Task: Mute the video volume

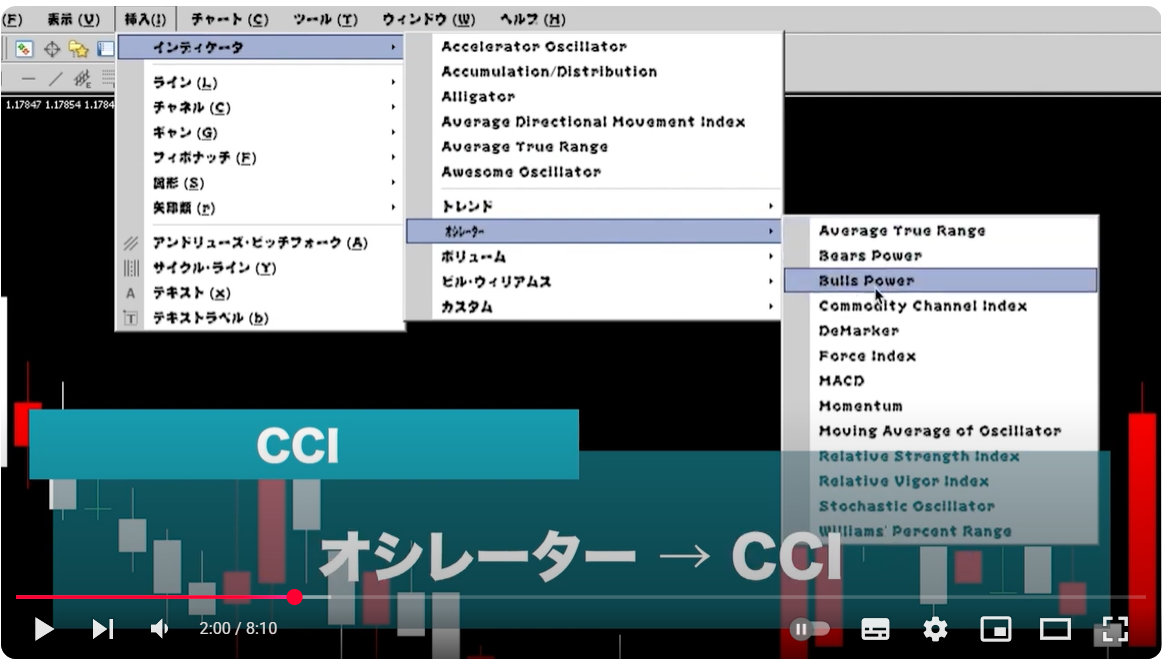Action: tap(159, 629)
